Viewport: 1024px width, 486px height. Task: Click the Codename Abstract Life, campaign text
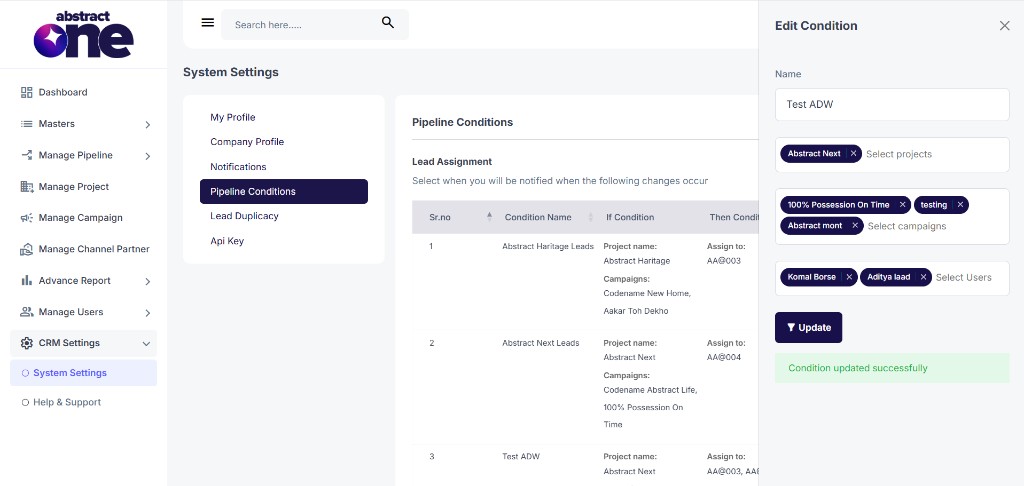coord(650,390)
